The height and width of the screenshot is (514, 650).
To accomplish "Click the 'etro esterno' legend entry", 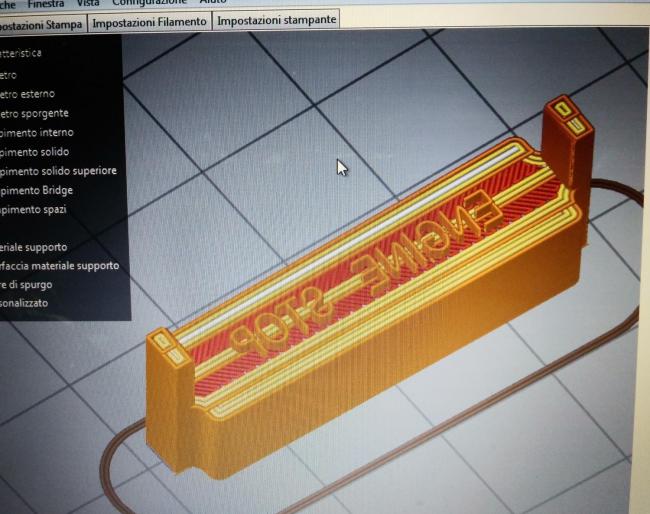I will tap(27, 94).
